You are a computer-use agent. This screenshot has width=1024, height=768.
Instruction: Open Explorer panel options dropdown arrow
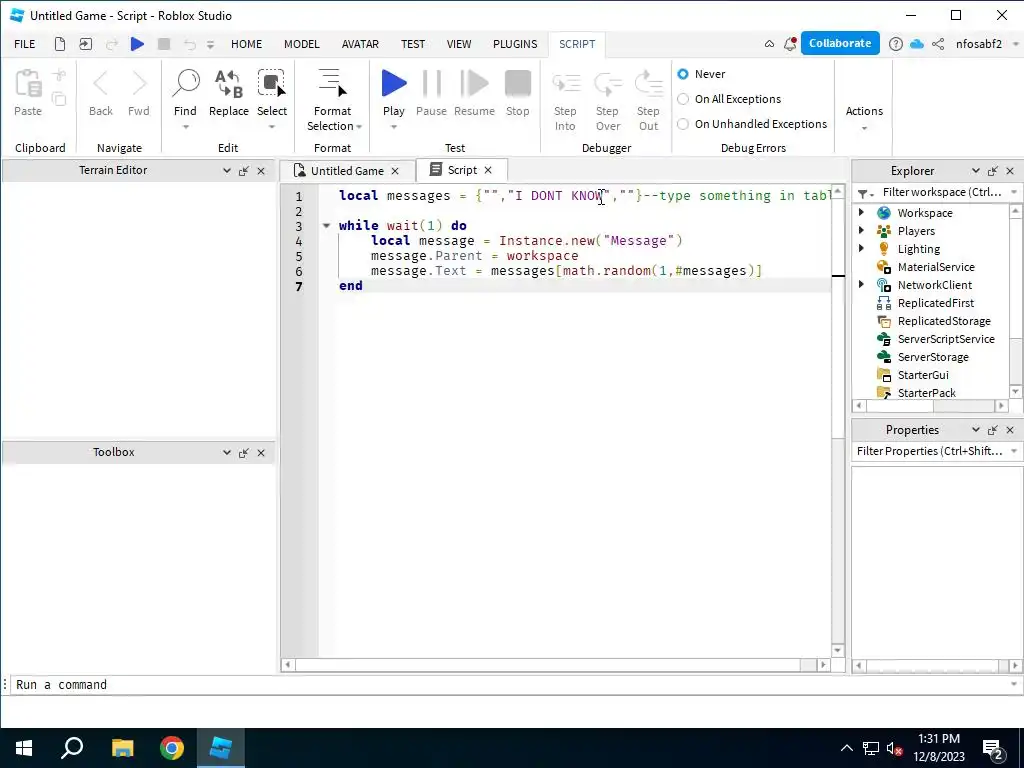pyautogui.click(x=975, y=170)
